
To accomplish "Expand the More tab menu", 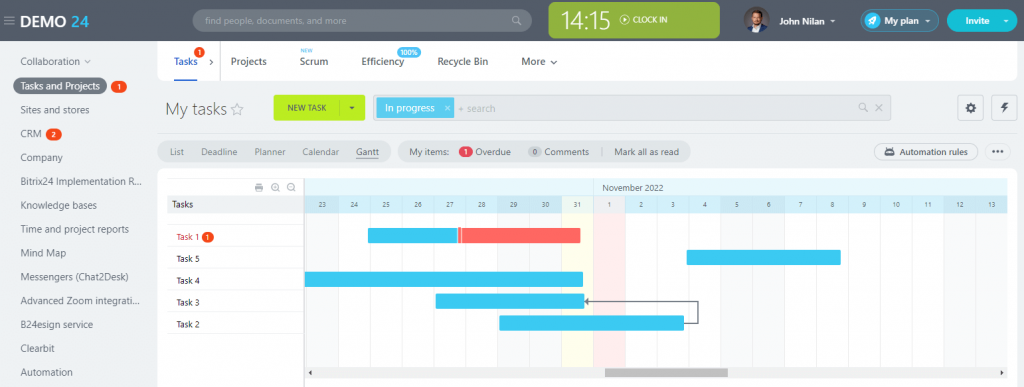I will click(x=539, y=61).
